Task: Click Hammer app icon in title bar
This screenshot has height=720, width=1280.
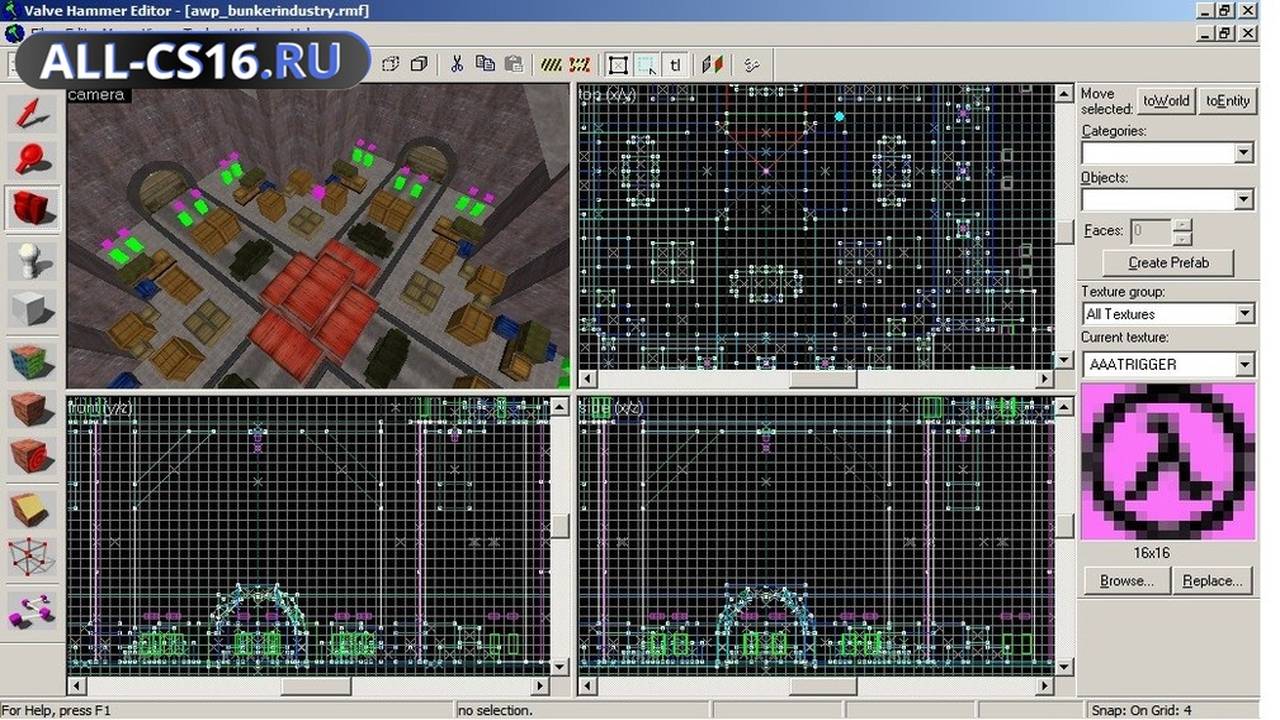Action: pos(14,11)
